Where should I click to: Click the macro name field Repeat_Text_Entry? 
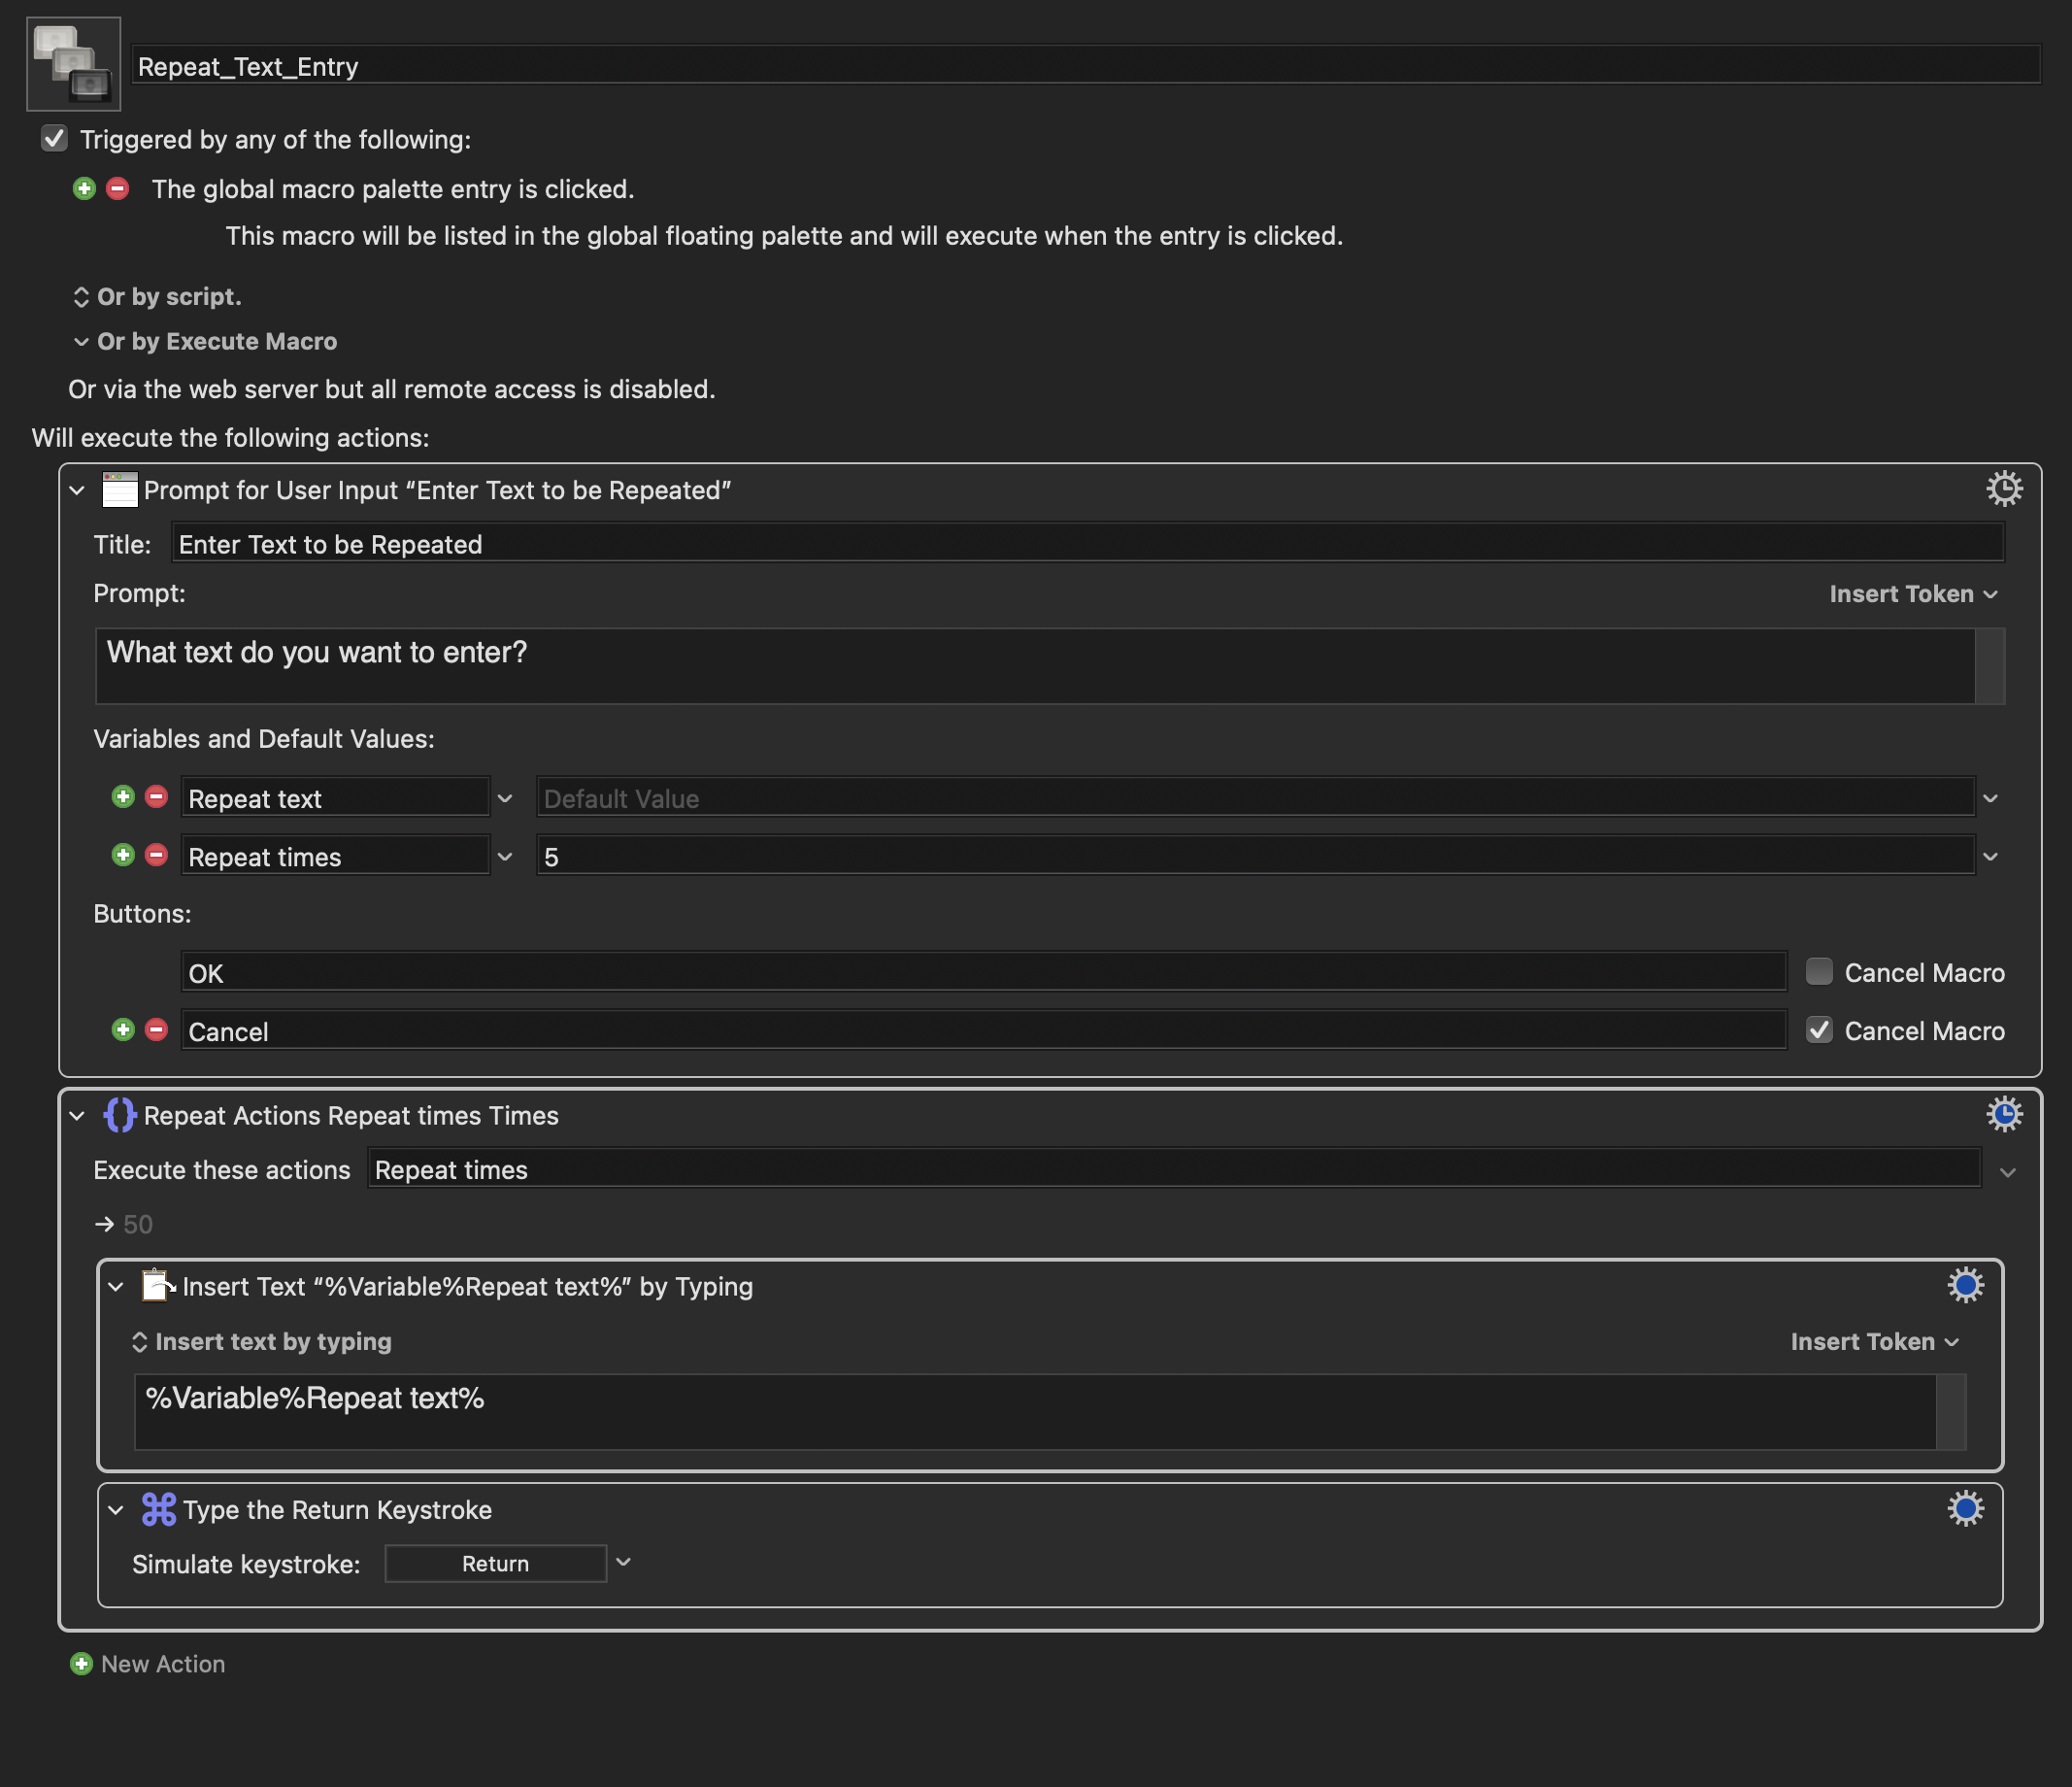coord(1084,66)
